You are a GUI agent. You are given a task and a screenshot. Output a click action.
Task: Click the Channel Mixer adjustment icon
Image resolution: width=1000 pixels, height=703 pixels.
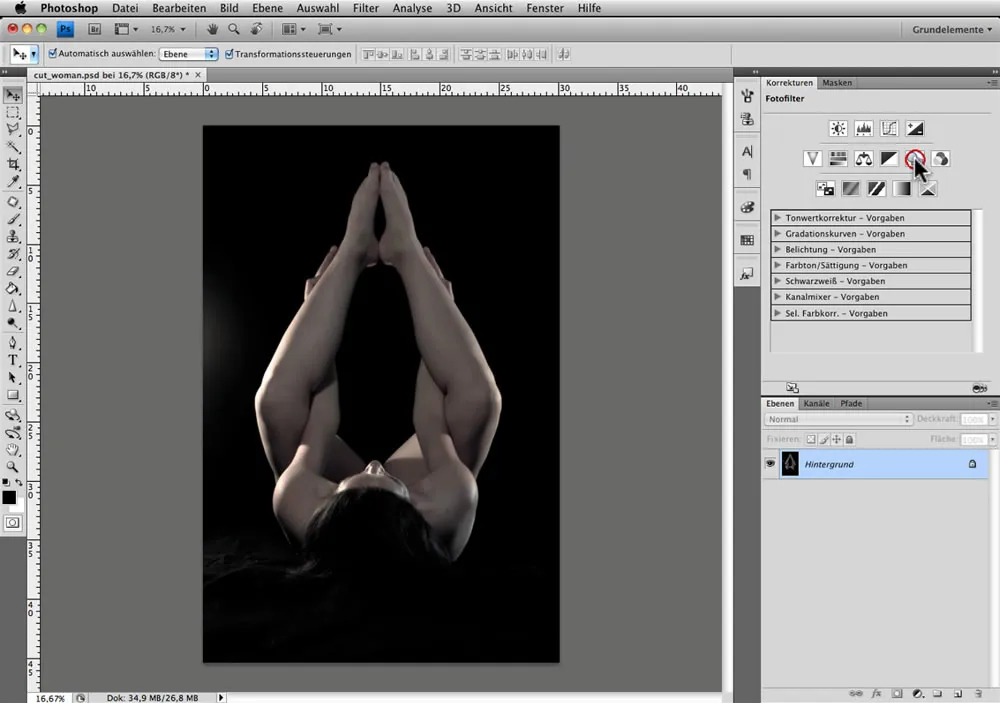pos(941,159)
